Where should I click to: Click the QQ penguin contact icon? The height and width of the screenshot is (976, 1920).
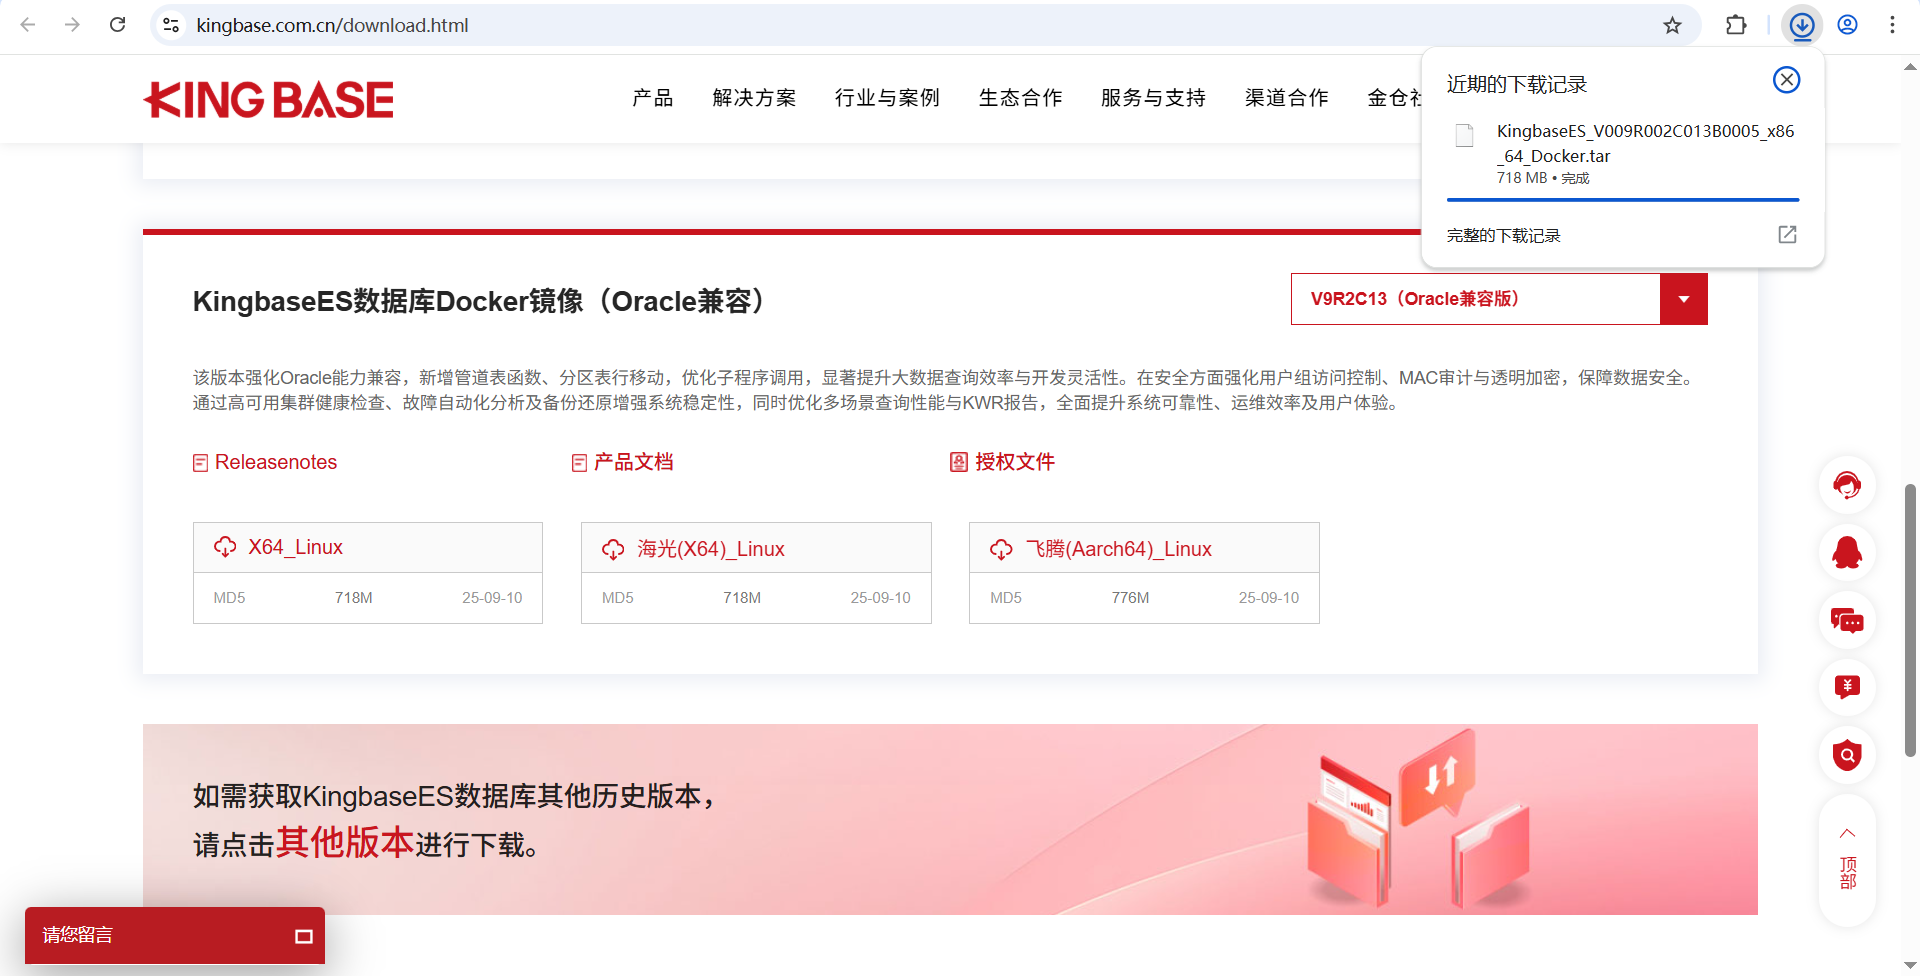pyautogui.click(x=1847, y=553)
